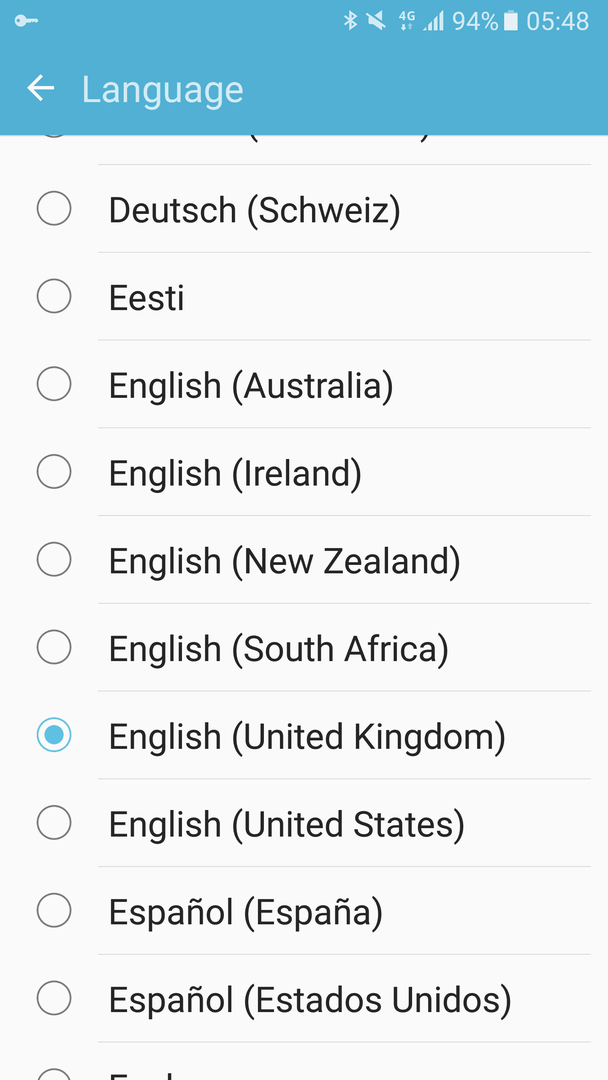Select the English (Australia) radio button
Image resolution: width=608 pixels, height=1080 pixels.
point(54,384)
